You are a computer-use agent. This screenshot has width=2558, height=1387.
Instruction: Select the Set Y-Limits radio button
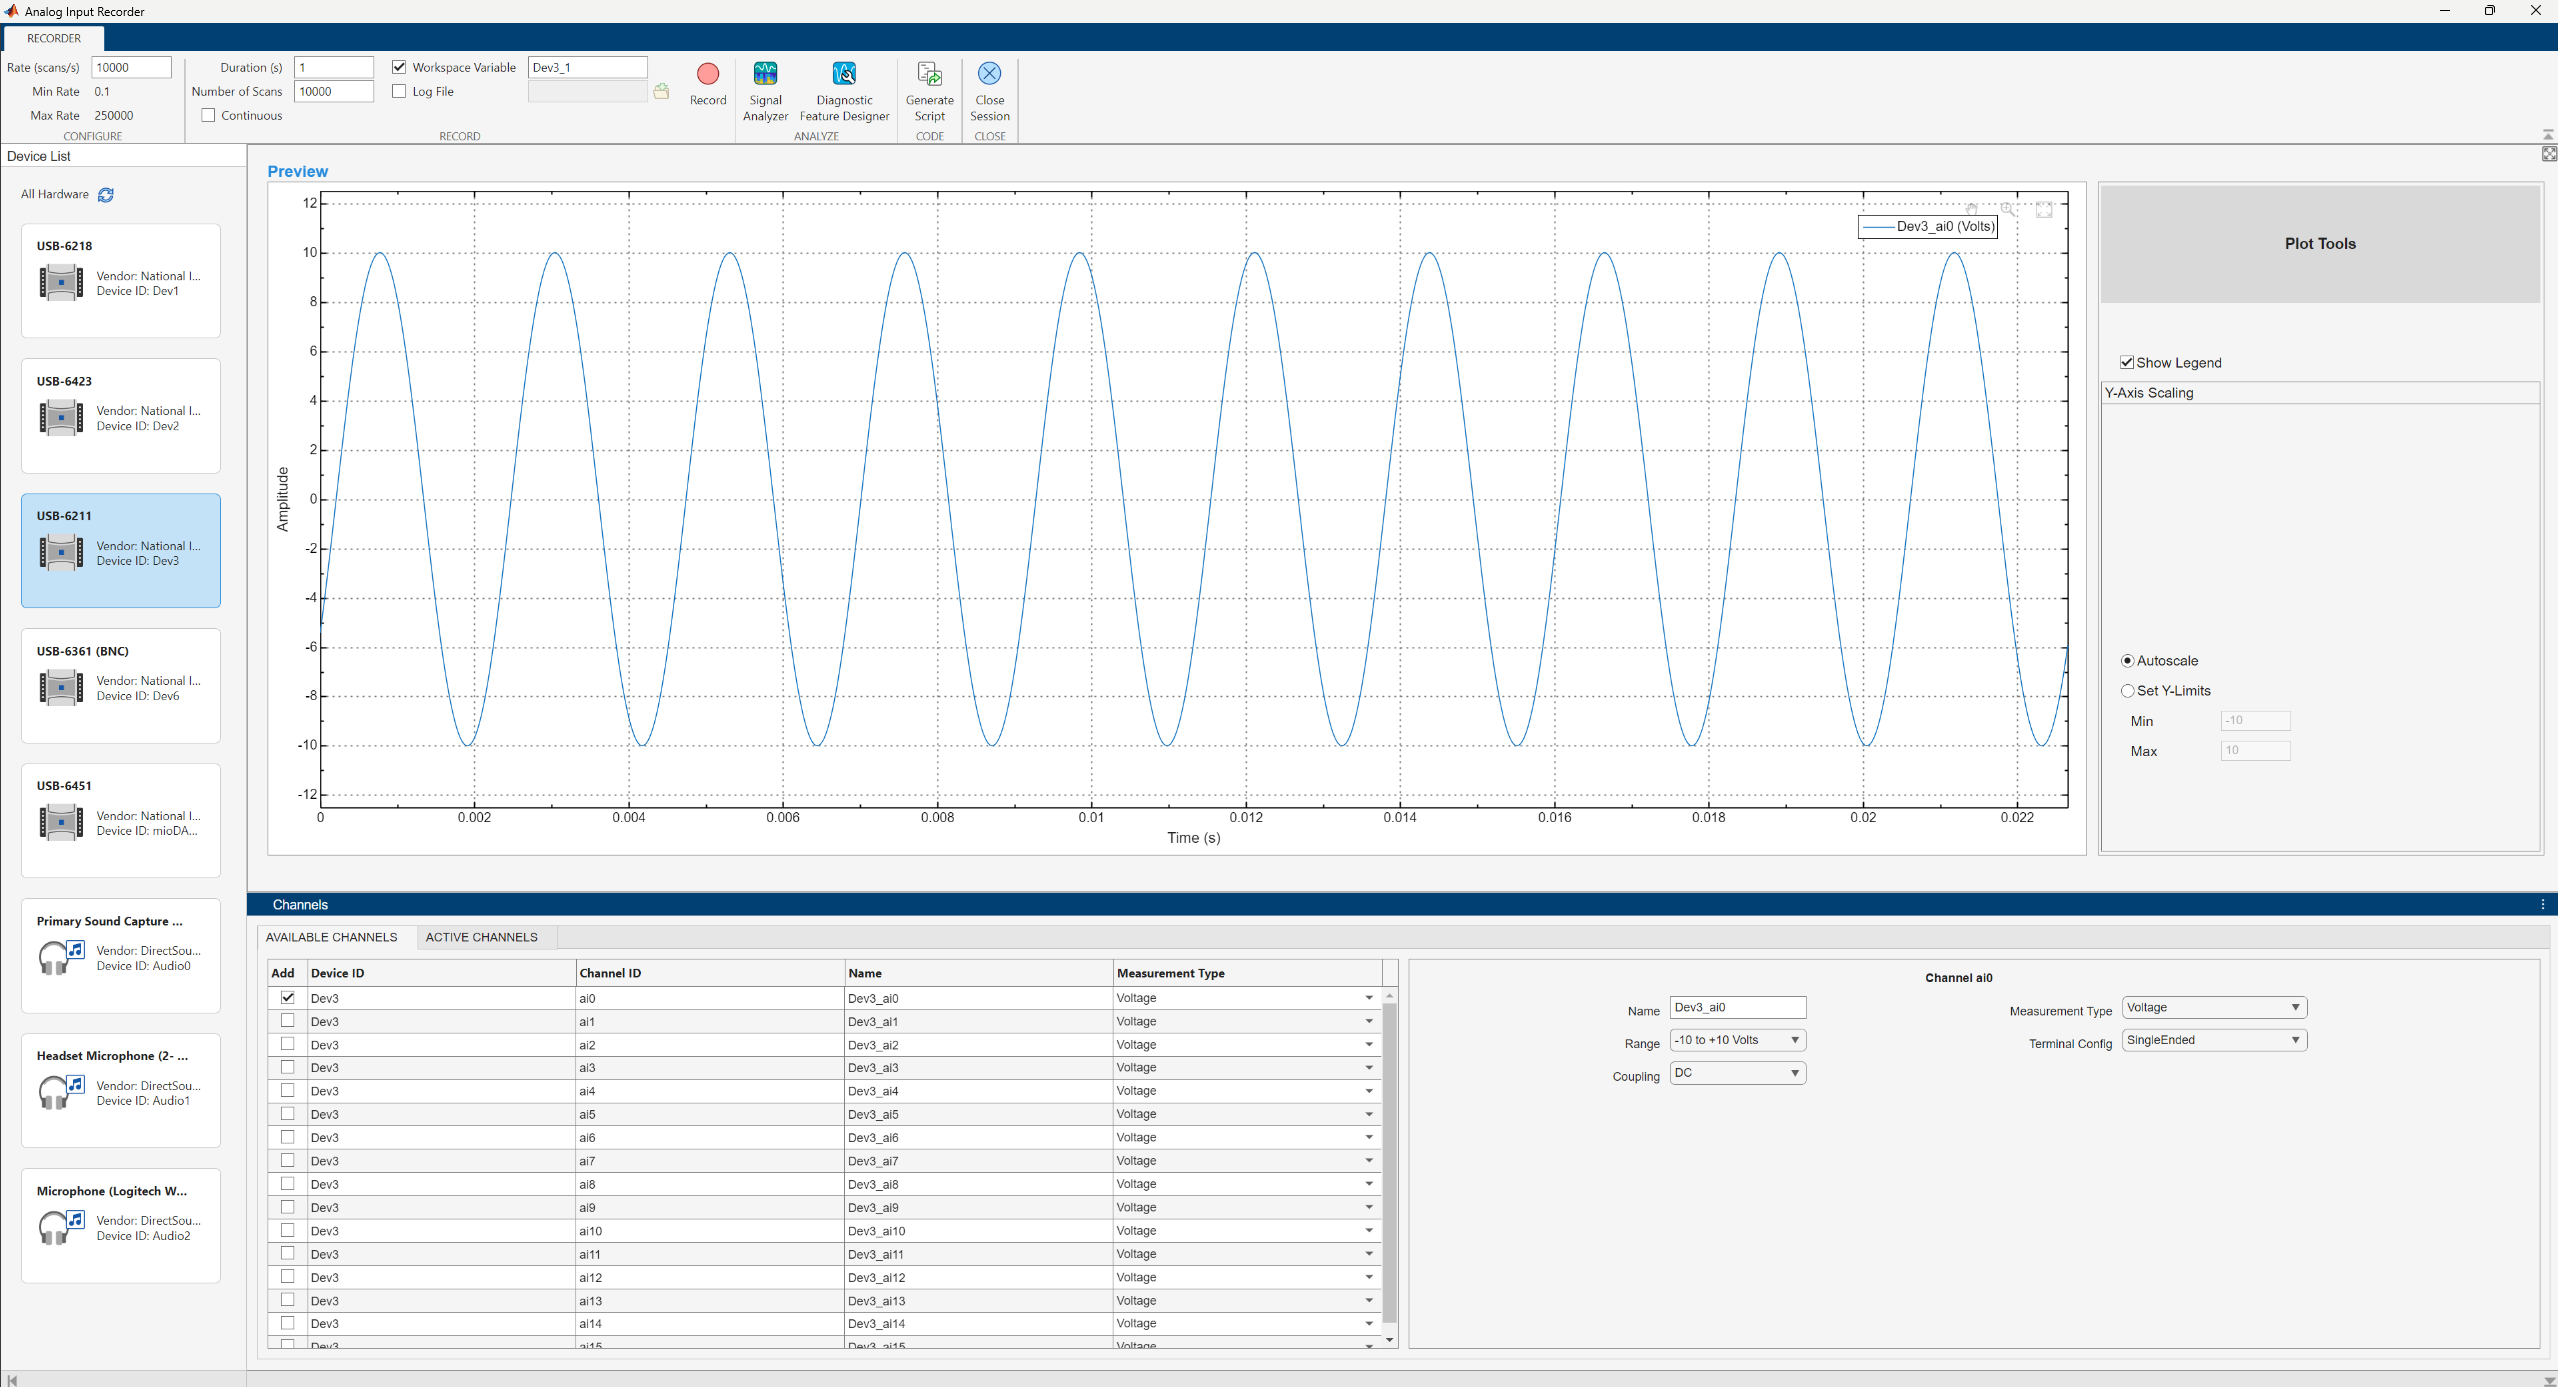2128,690
